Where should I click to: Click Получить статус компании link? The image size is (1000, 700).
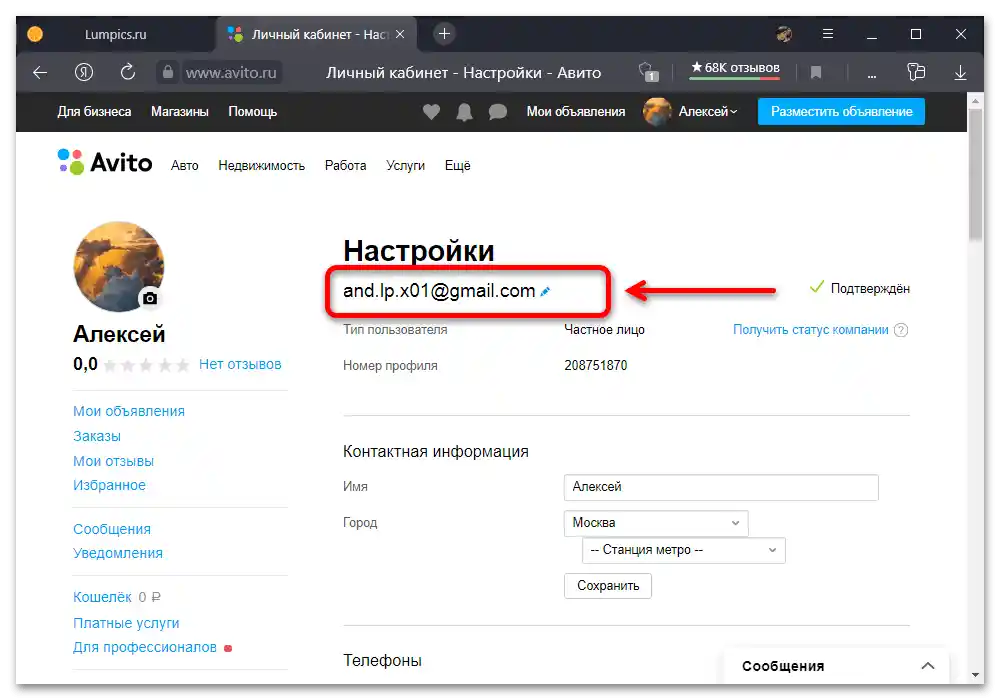(811, 330)
